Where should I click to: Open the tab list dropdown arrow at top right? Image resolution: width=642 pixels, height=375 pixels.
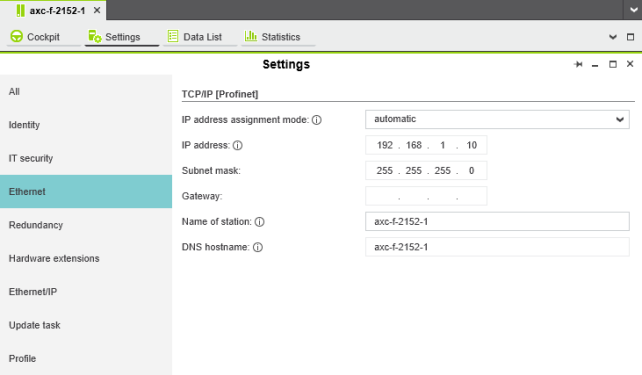click(x=633, y=10)
